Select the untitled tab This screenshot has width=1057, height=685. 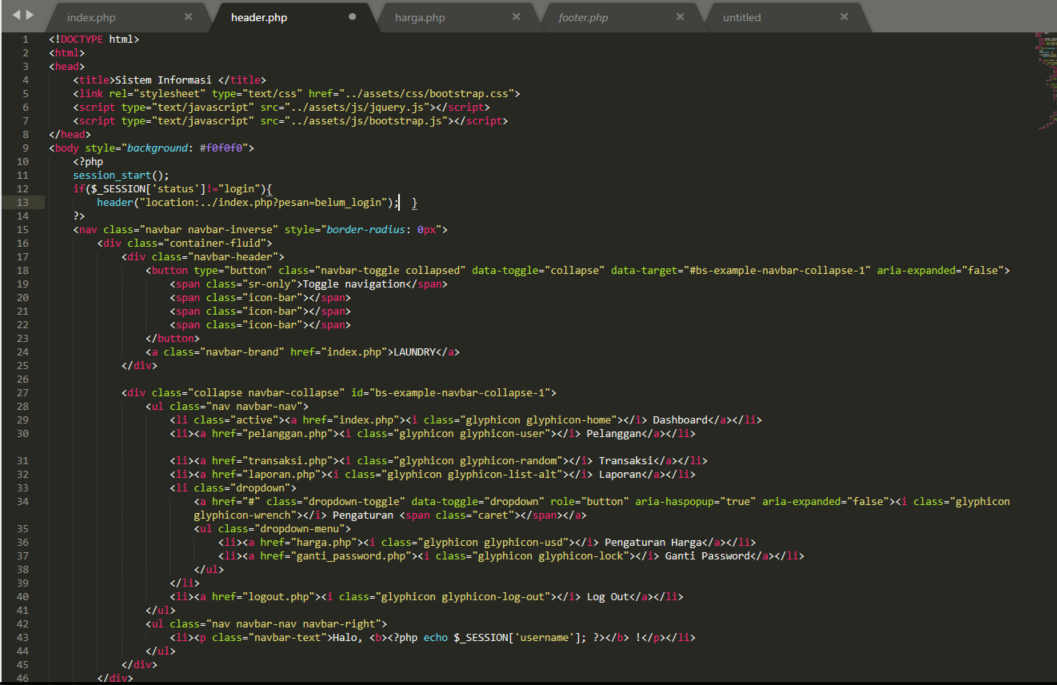[741, 16]
